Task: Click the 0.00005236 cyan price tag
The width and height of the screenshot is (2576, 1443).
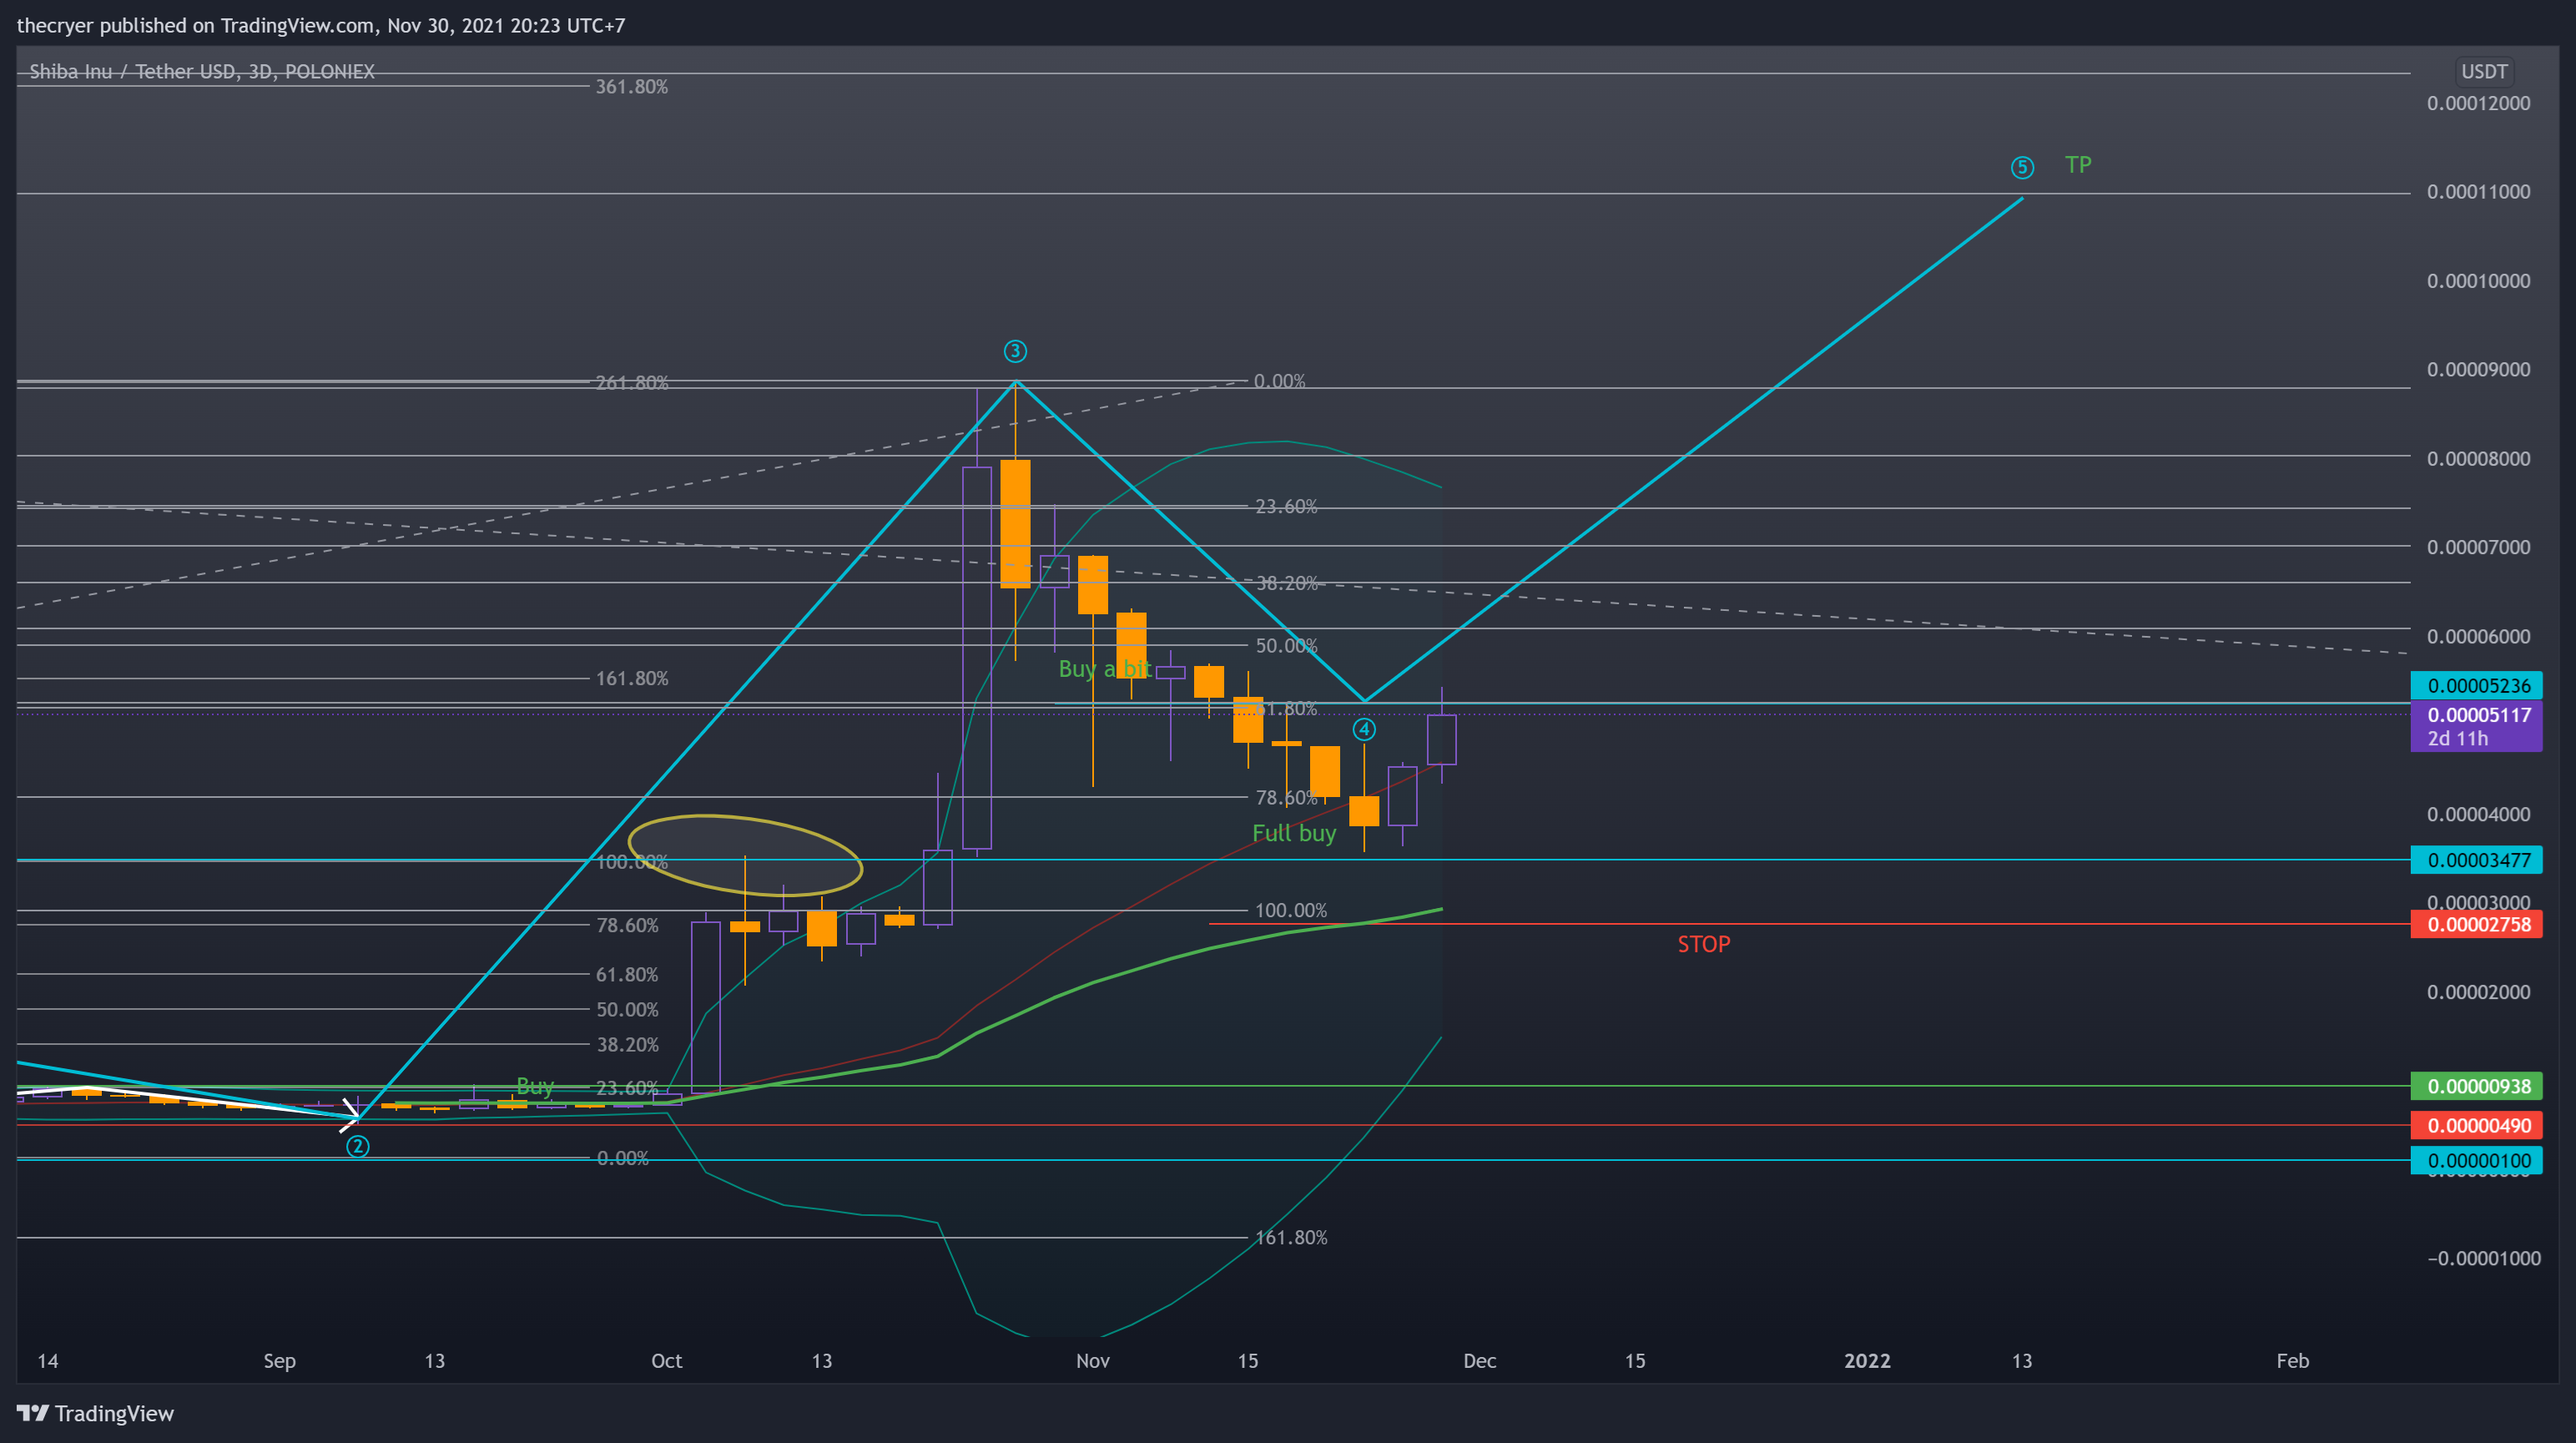Action: (x=2476, y=685)
